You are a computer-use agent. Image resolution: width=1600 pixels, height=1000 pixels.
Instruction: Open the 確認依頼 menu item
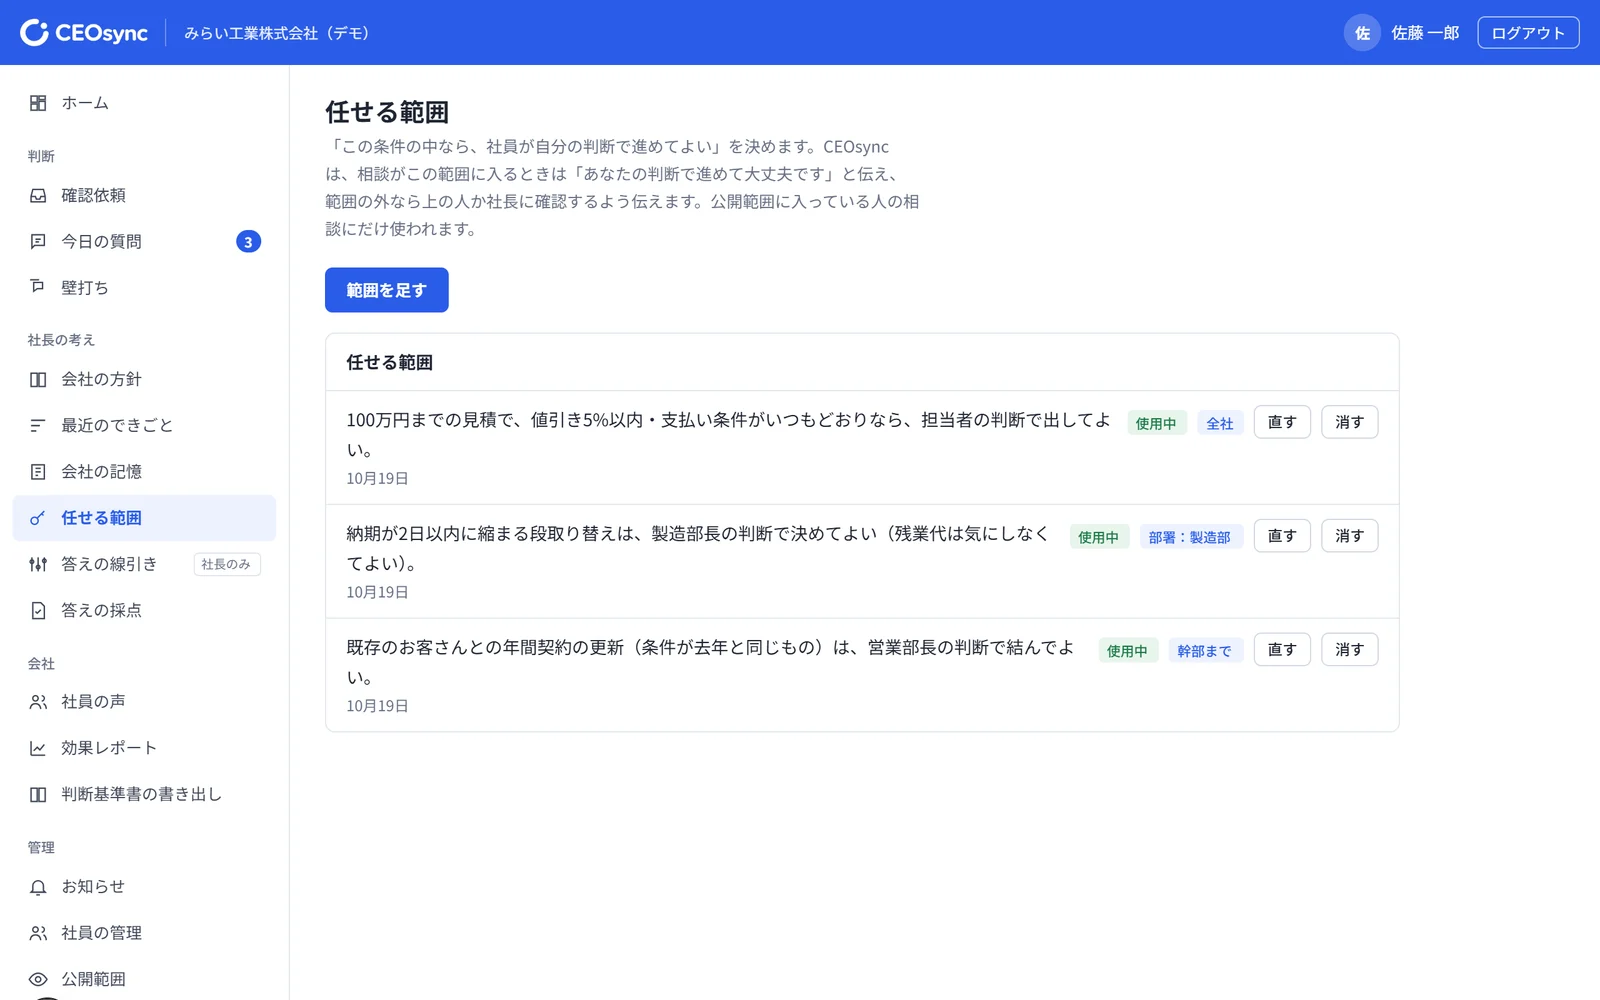coord(144,196)
